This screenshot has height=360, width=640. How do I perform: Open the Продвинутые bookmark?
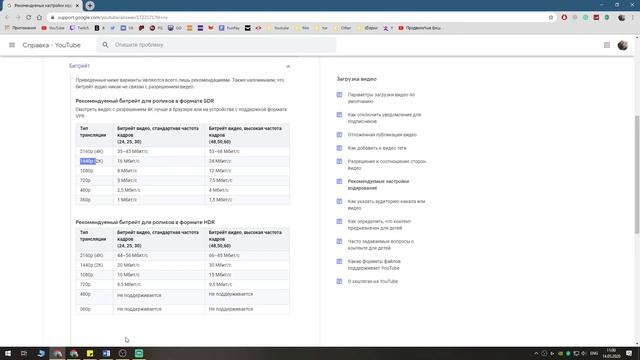pyautogui.click(x=420, y=28)
